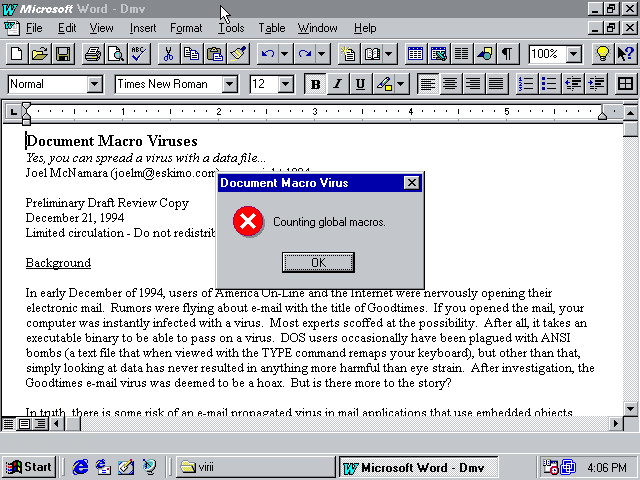Open the Tools menu
The height and width of the screenshot is (480, 640).
[231, 28]
